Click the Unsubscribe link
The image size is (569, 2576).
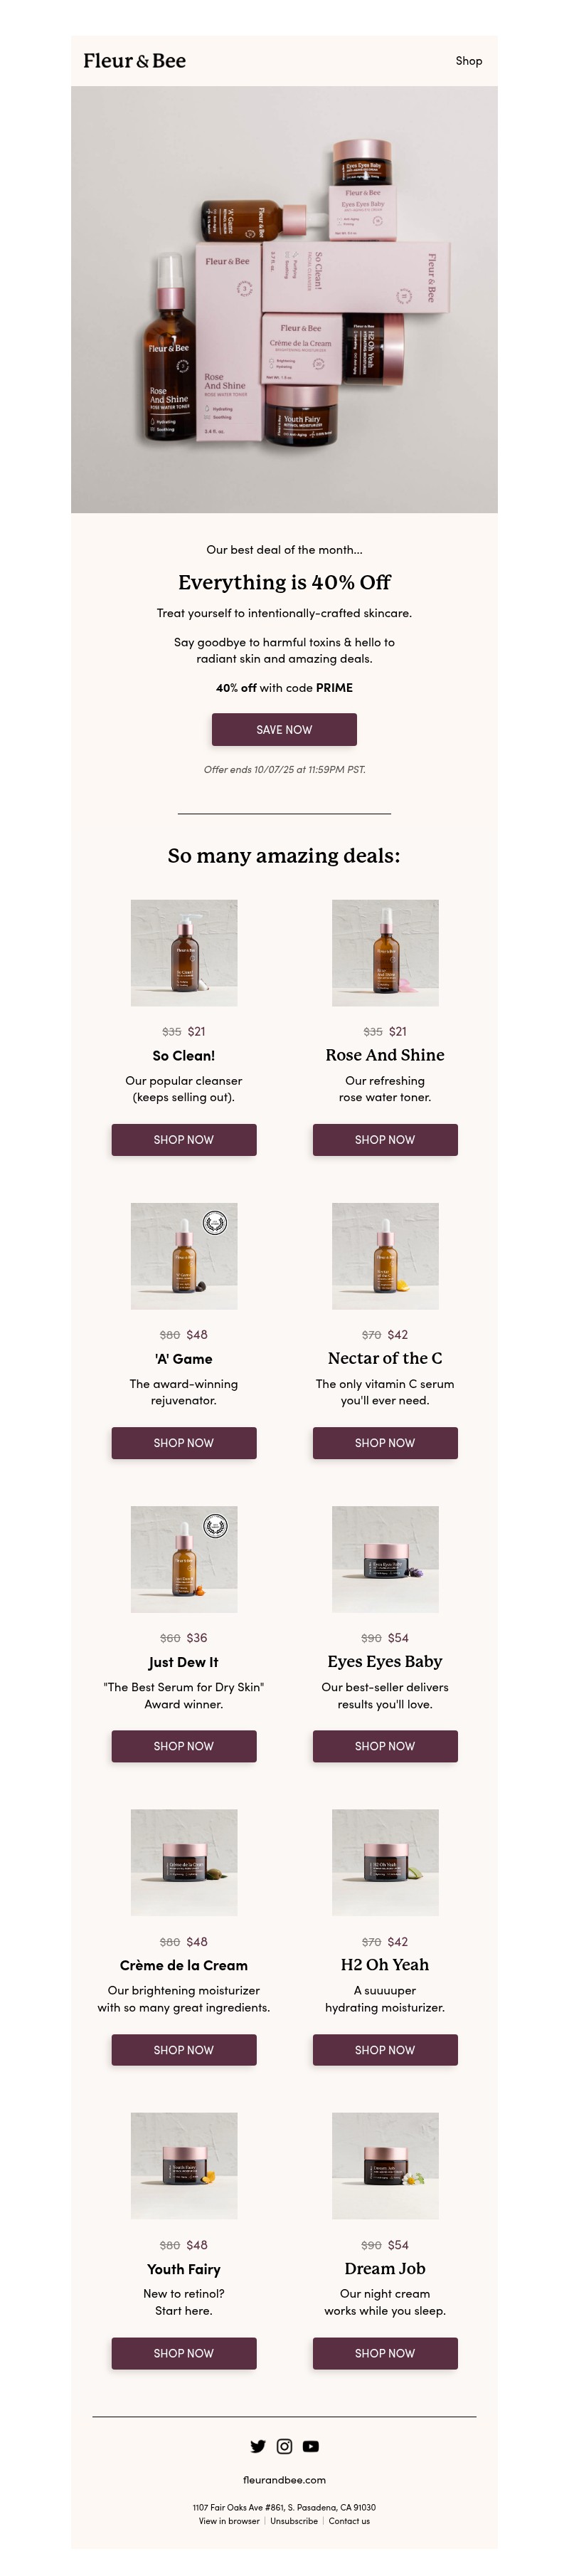point(294,2520)
